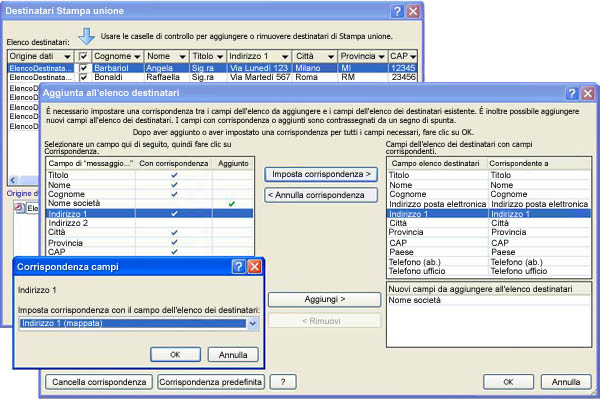Click OK in Corrispondenza campi dialog
The width and height of the screenshot is (600, 399).
click(x=175, y=355)
